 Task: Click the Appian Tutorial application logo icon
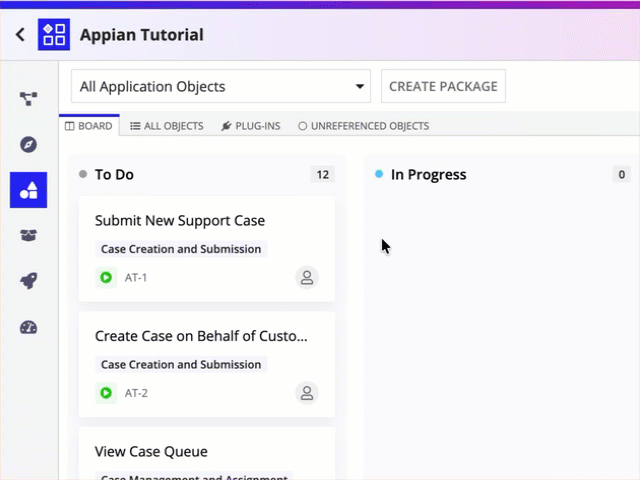tap(54, 35)
